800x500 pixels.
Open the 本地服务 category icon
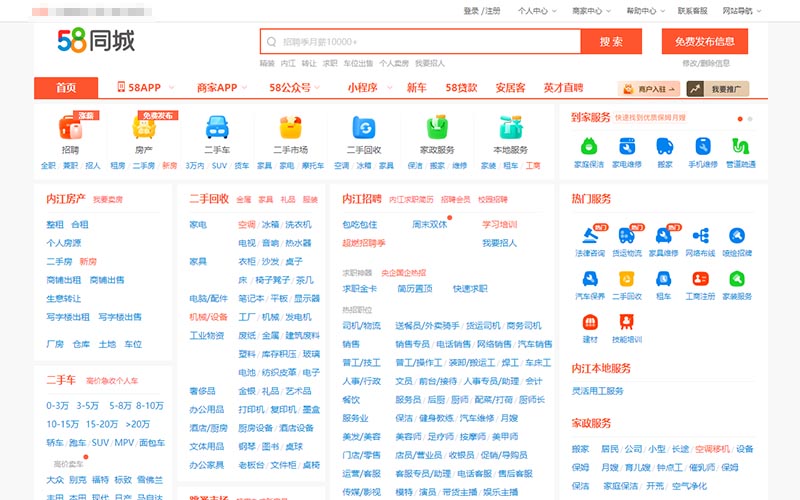[x=511, y=127]
